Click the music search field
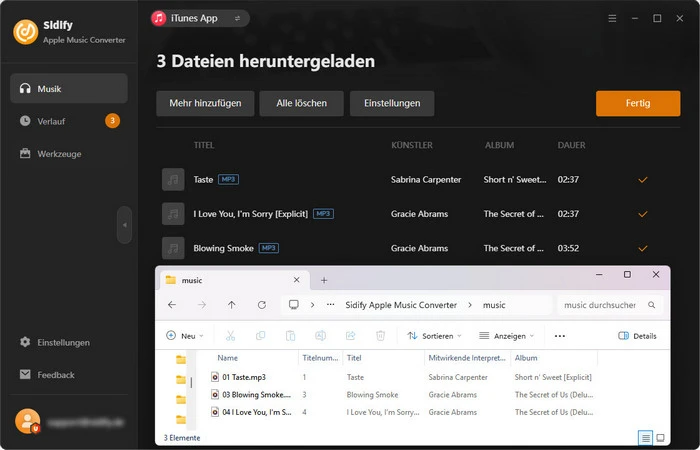 click(610, 305)
